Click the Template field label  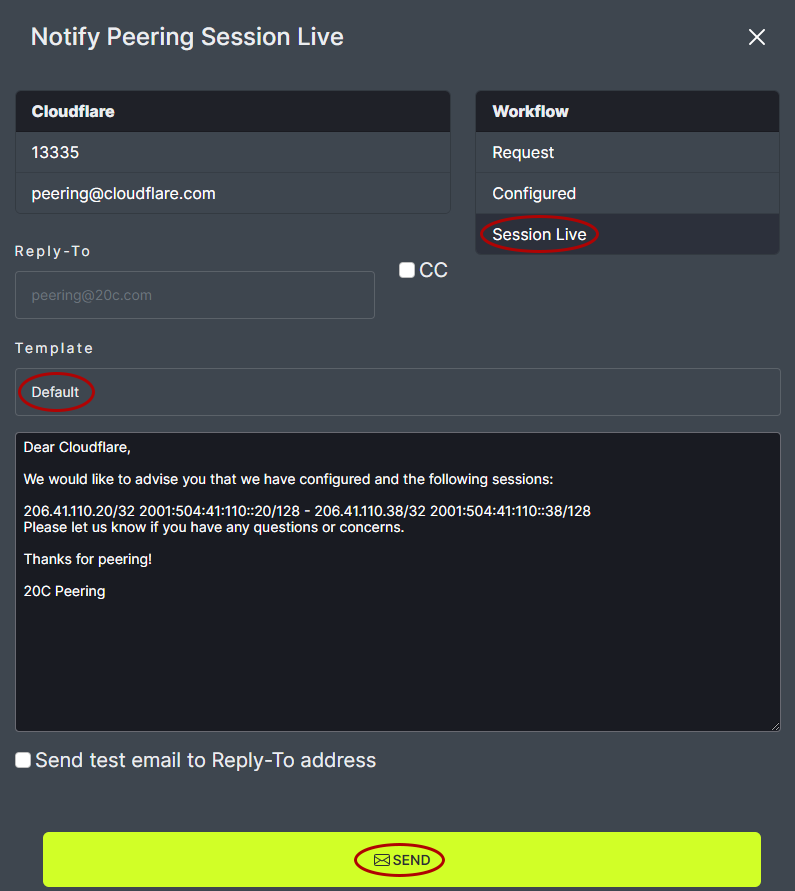pyautogui.click(x=54, y=348)
